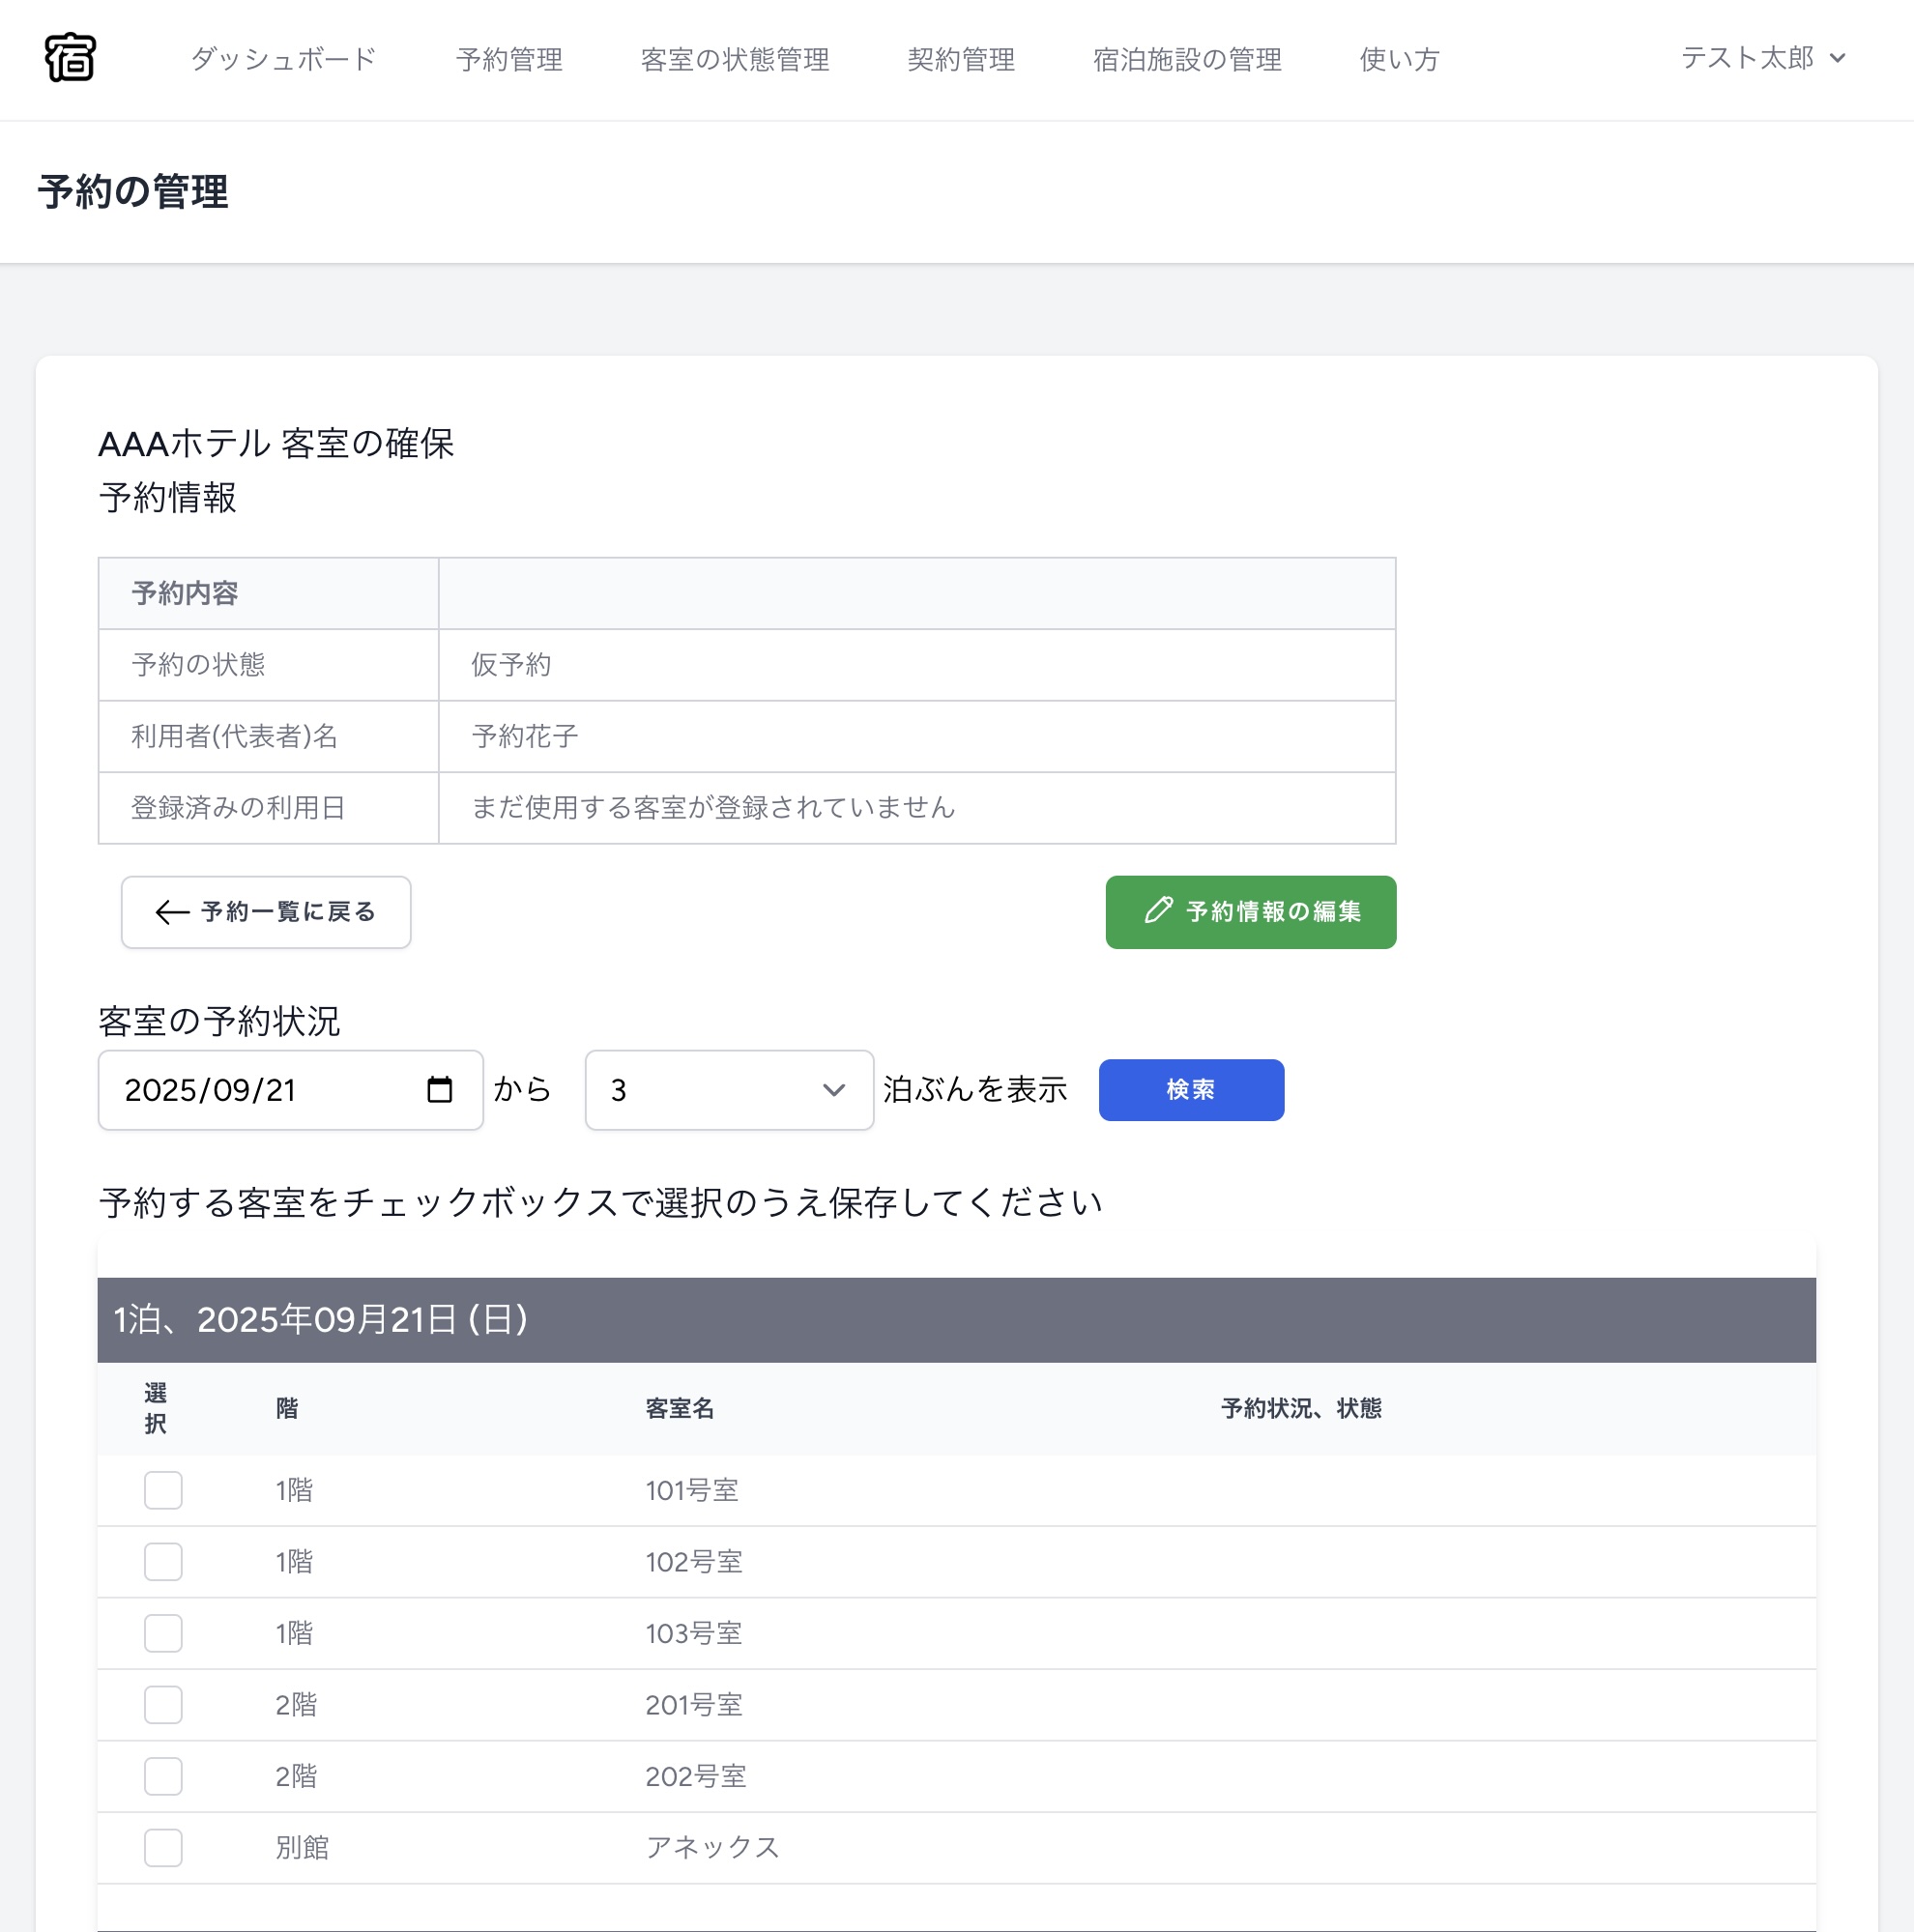The height and width of the screenshot is (1932, 1914).
Task: Click the 宿 app logo
Action: [70, 58]
